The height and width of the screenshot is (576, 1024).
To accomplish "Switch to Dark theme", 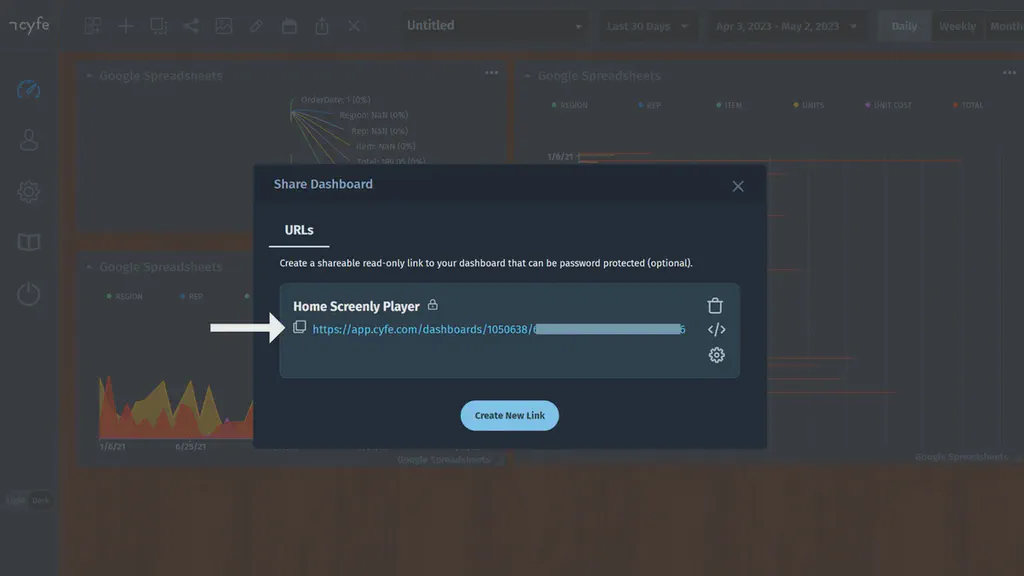I will click(40, 500).
